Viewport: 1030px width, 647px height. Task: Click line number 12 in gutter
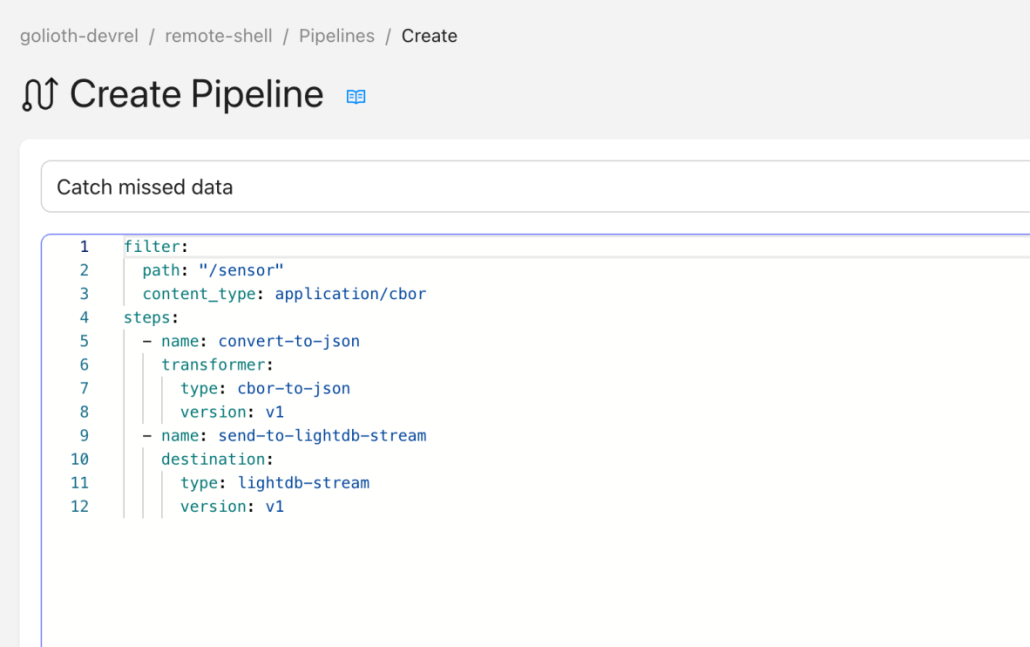pos(79,506)
